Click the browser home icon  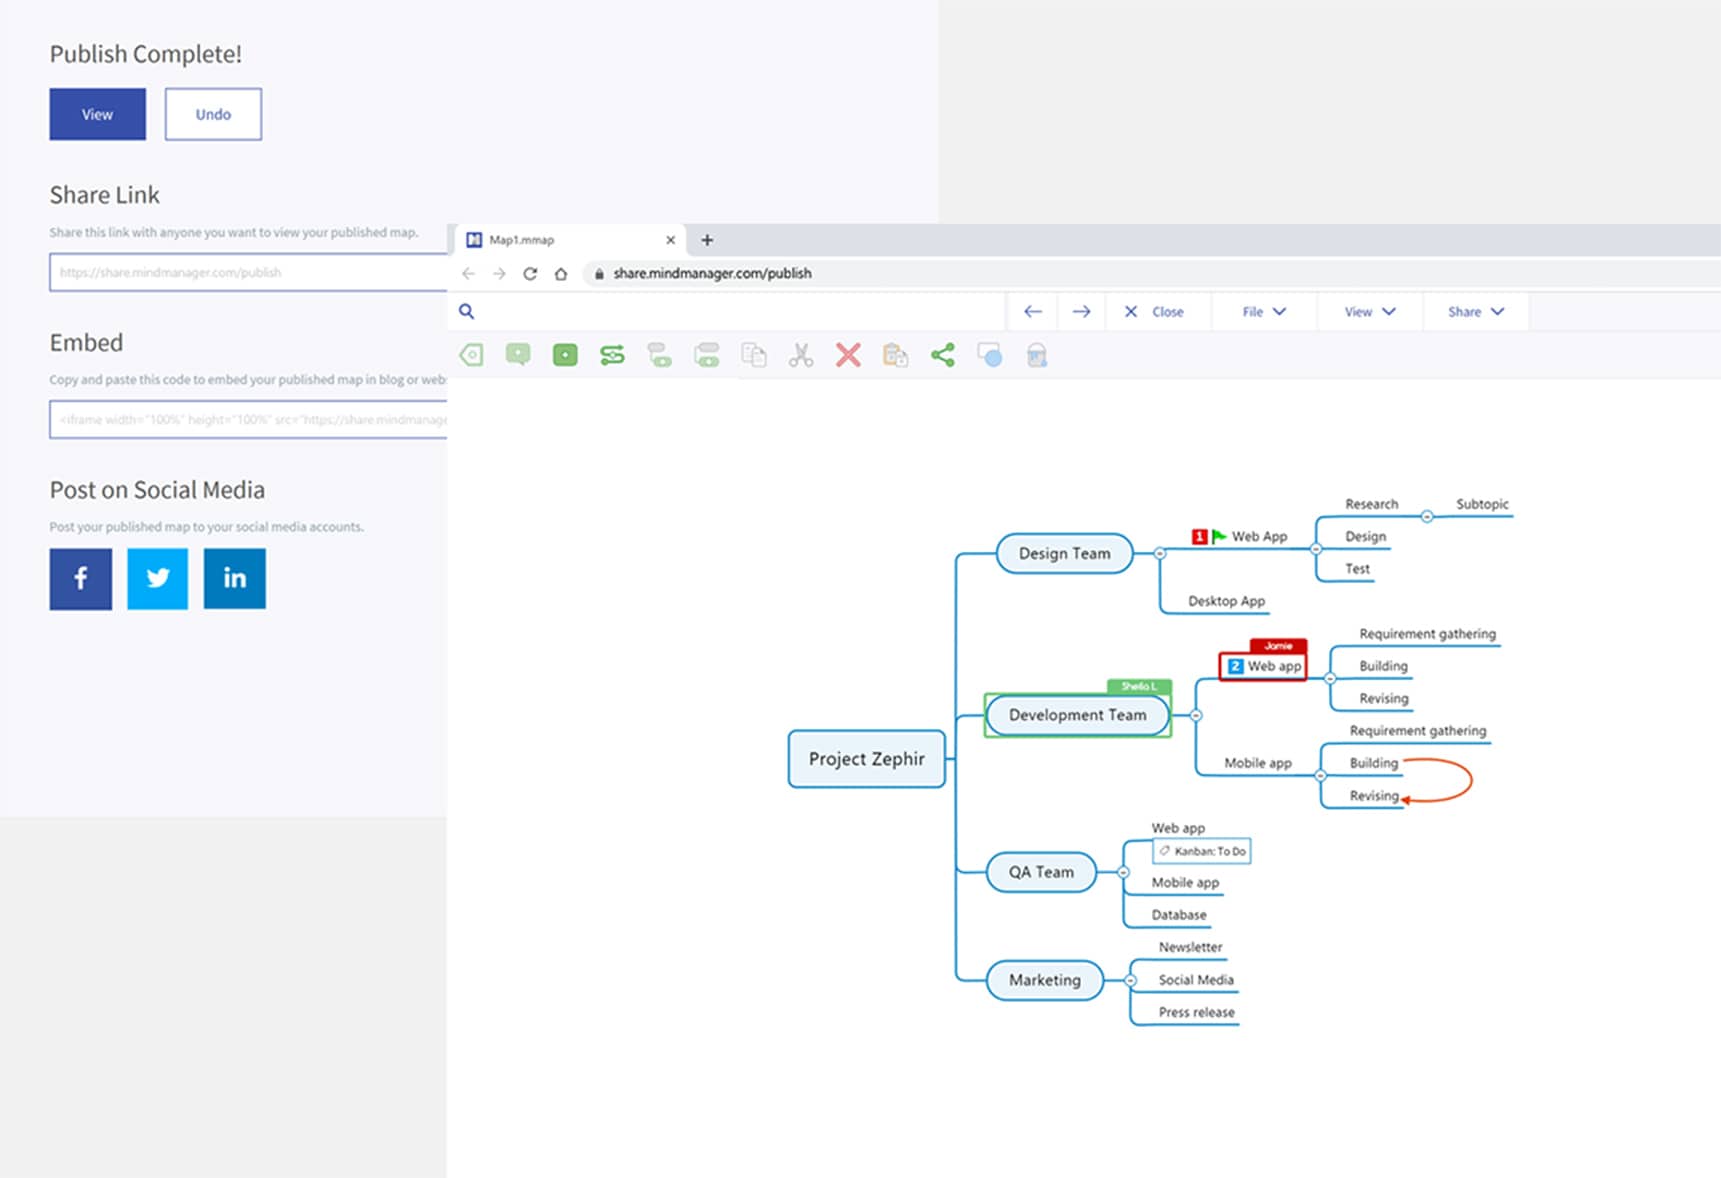tap(561, 273)
